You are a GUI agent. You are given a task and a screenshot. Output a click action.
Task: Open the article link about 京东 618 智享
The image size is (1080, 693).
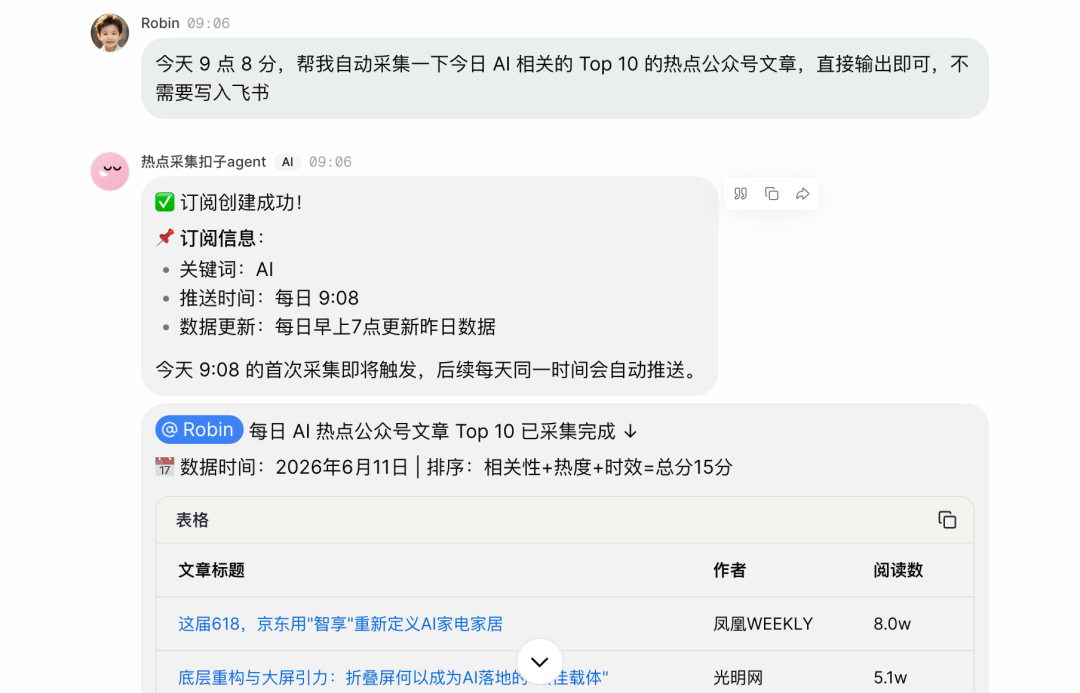(340, 624)
